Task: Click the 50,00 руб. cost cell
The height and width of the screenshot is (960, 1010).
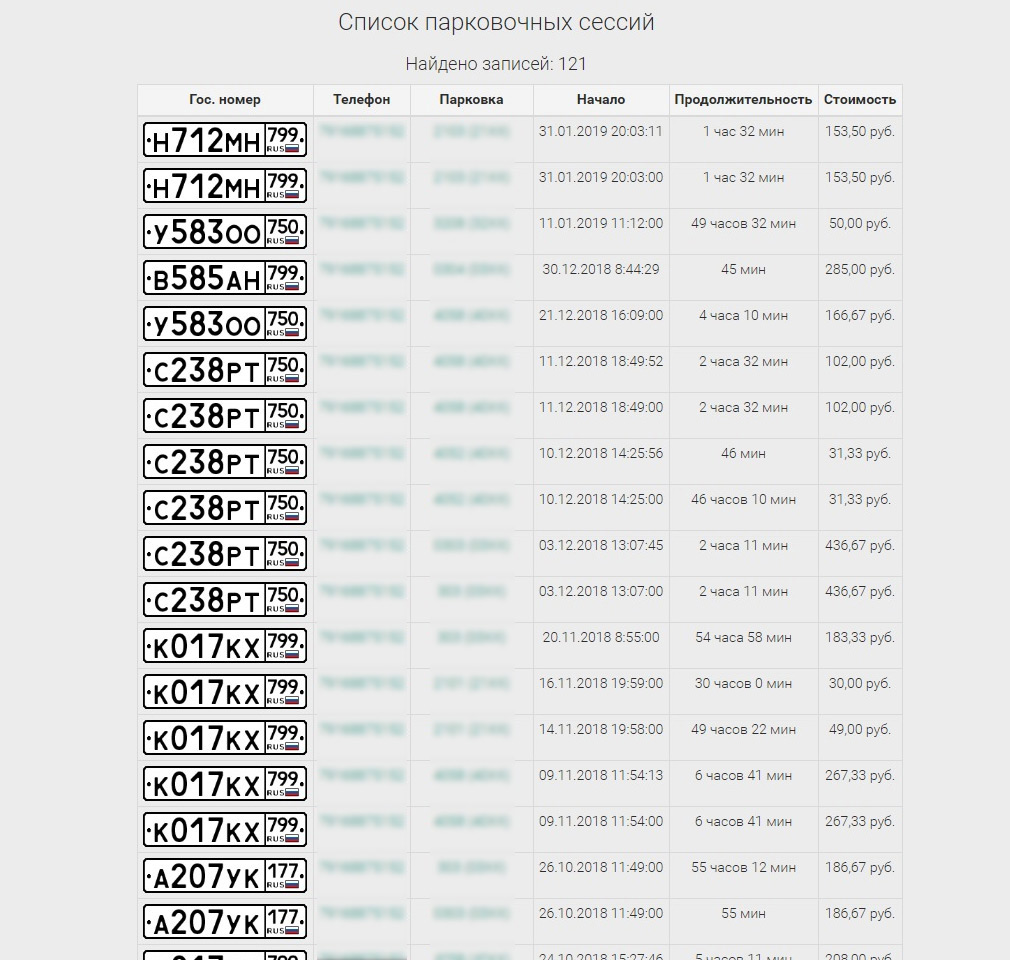Action: [x=860, y=224]
